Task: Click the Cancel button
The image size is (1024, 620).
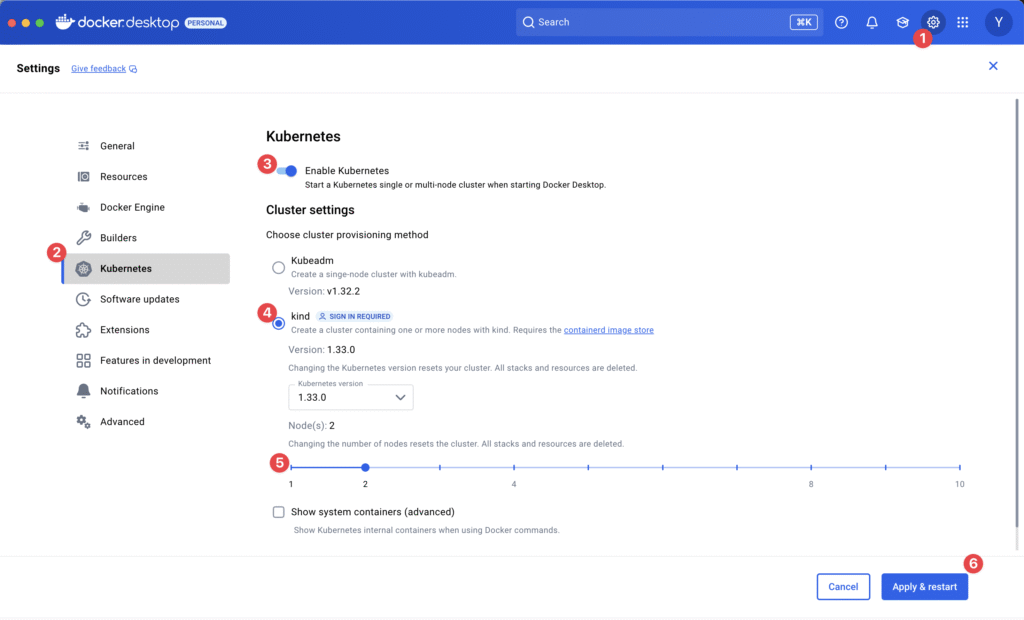Action: [x=843, y=587]
